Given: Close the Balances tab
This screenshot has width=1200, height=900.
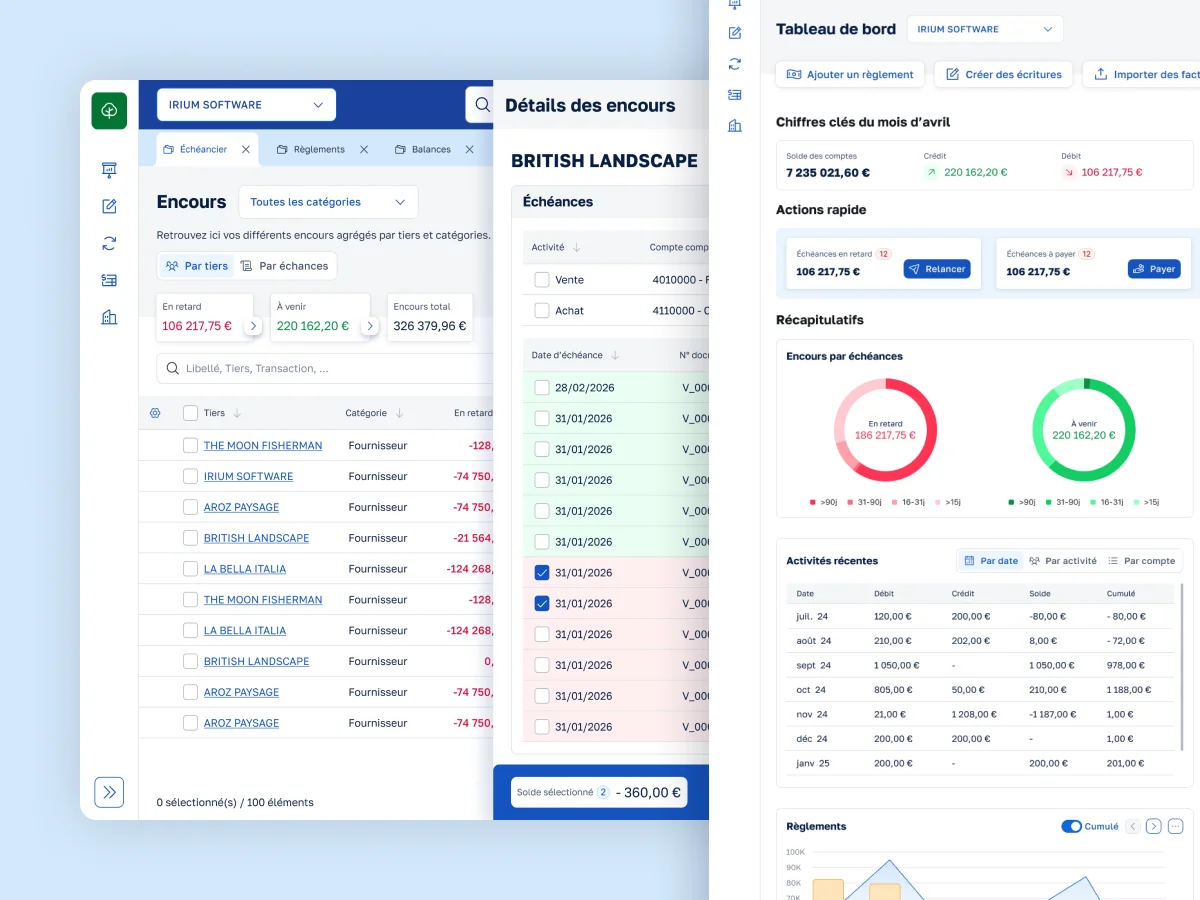Looking at the screenshot, I should click(470, 149).
